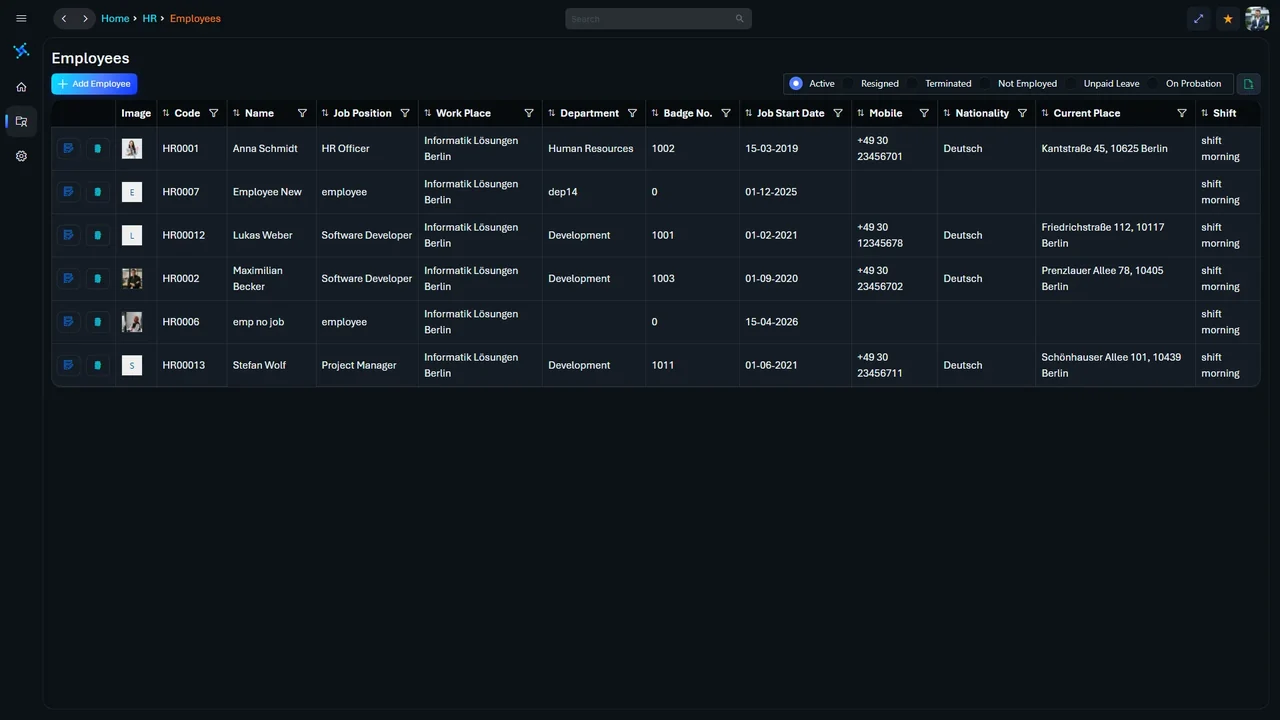Select the Resigned status filter

[848, 84]
